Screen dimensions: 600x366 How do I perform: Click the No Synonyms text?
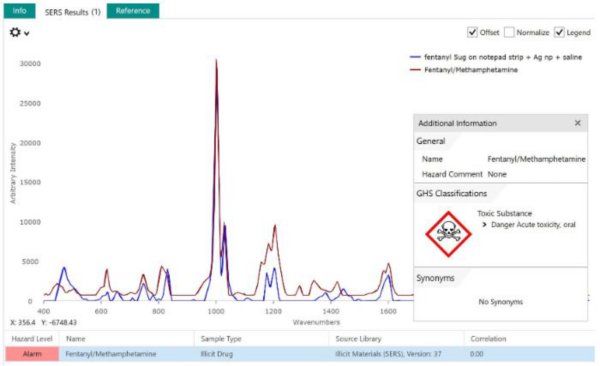(501, 302)
